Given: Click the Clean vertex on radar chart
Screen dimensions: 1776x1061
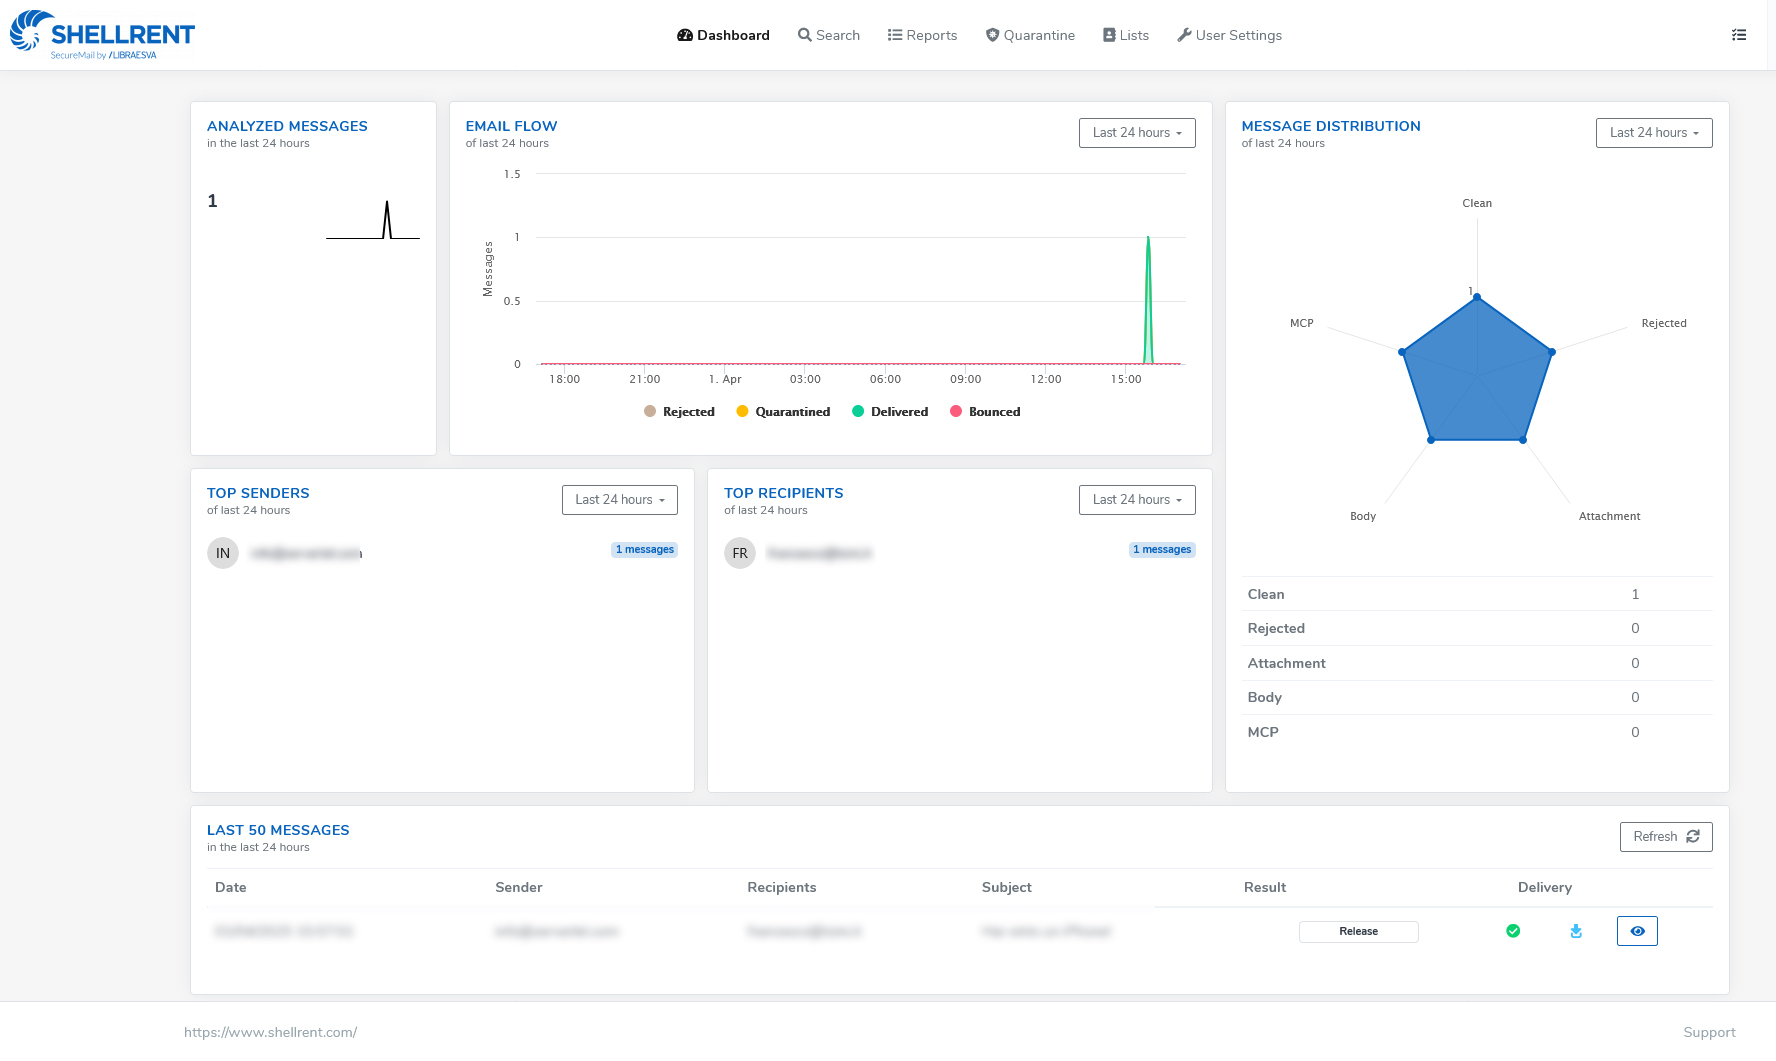Looking at the screenshot, I should click(1477, 297).
